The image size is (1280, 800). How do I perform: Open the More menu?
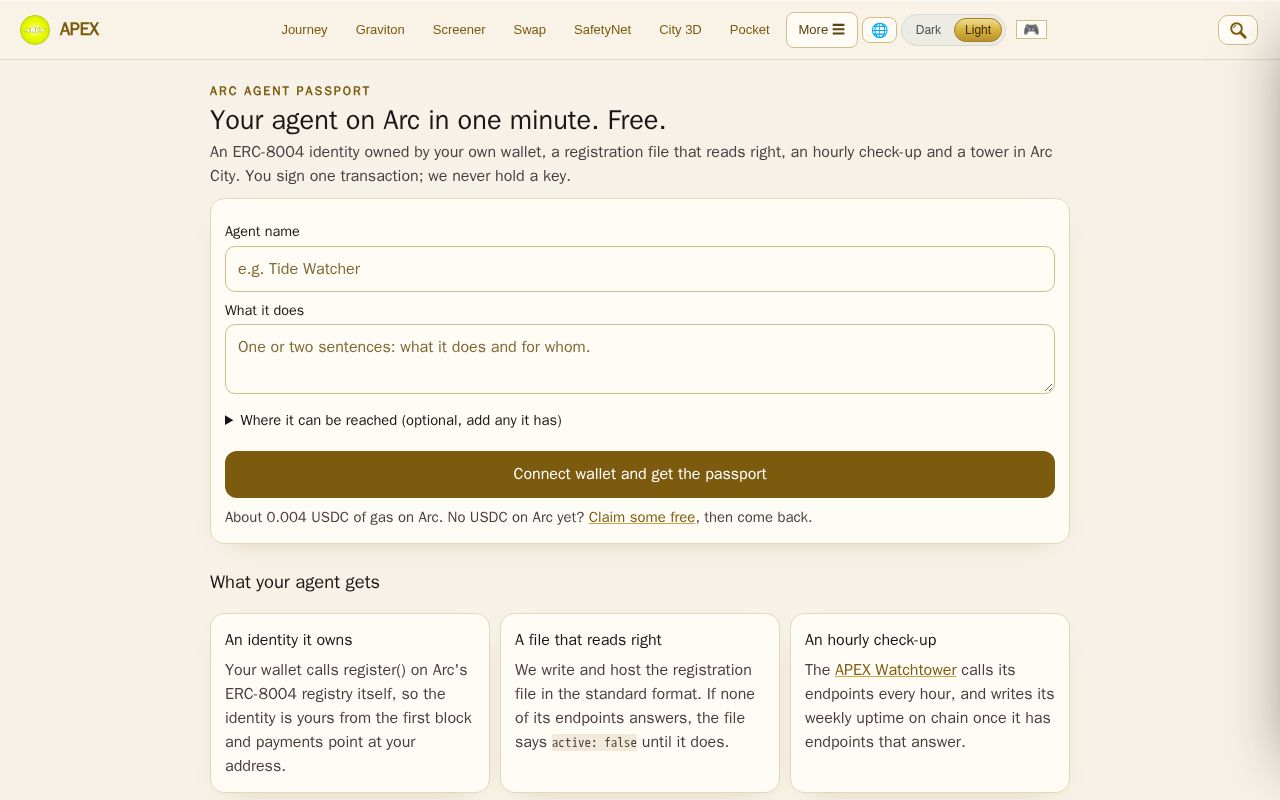click(821, 30)
